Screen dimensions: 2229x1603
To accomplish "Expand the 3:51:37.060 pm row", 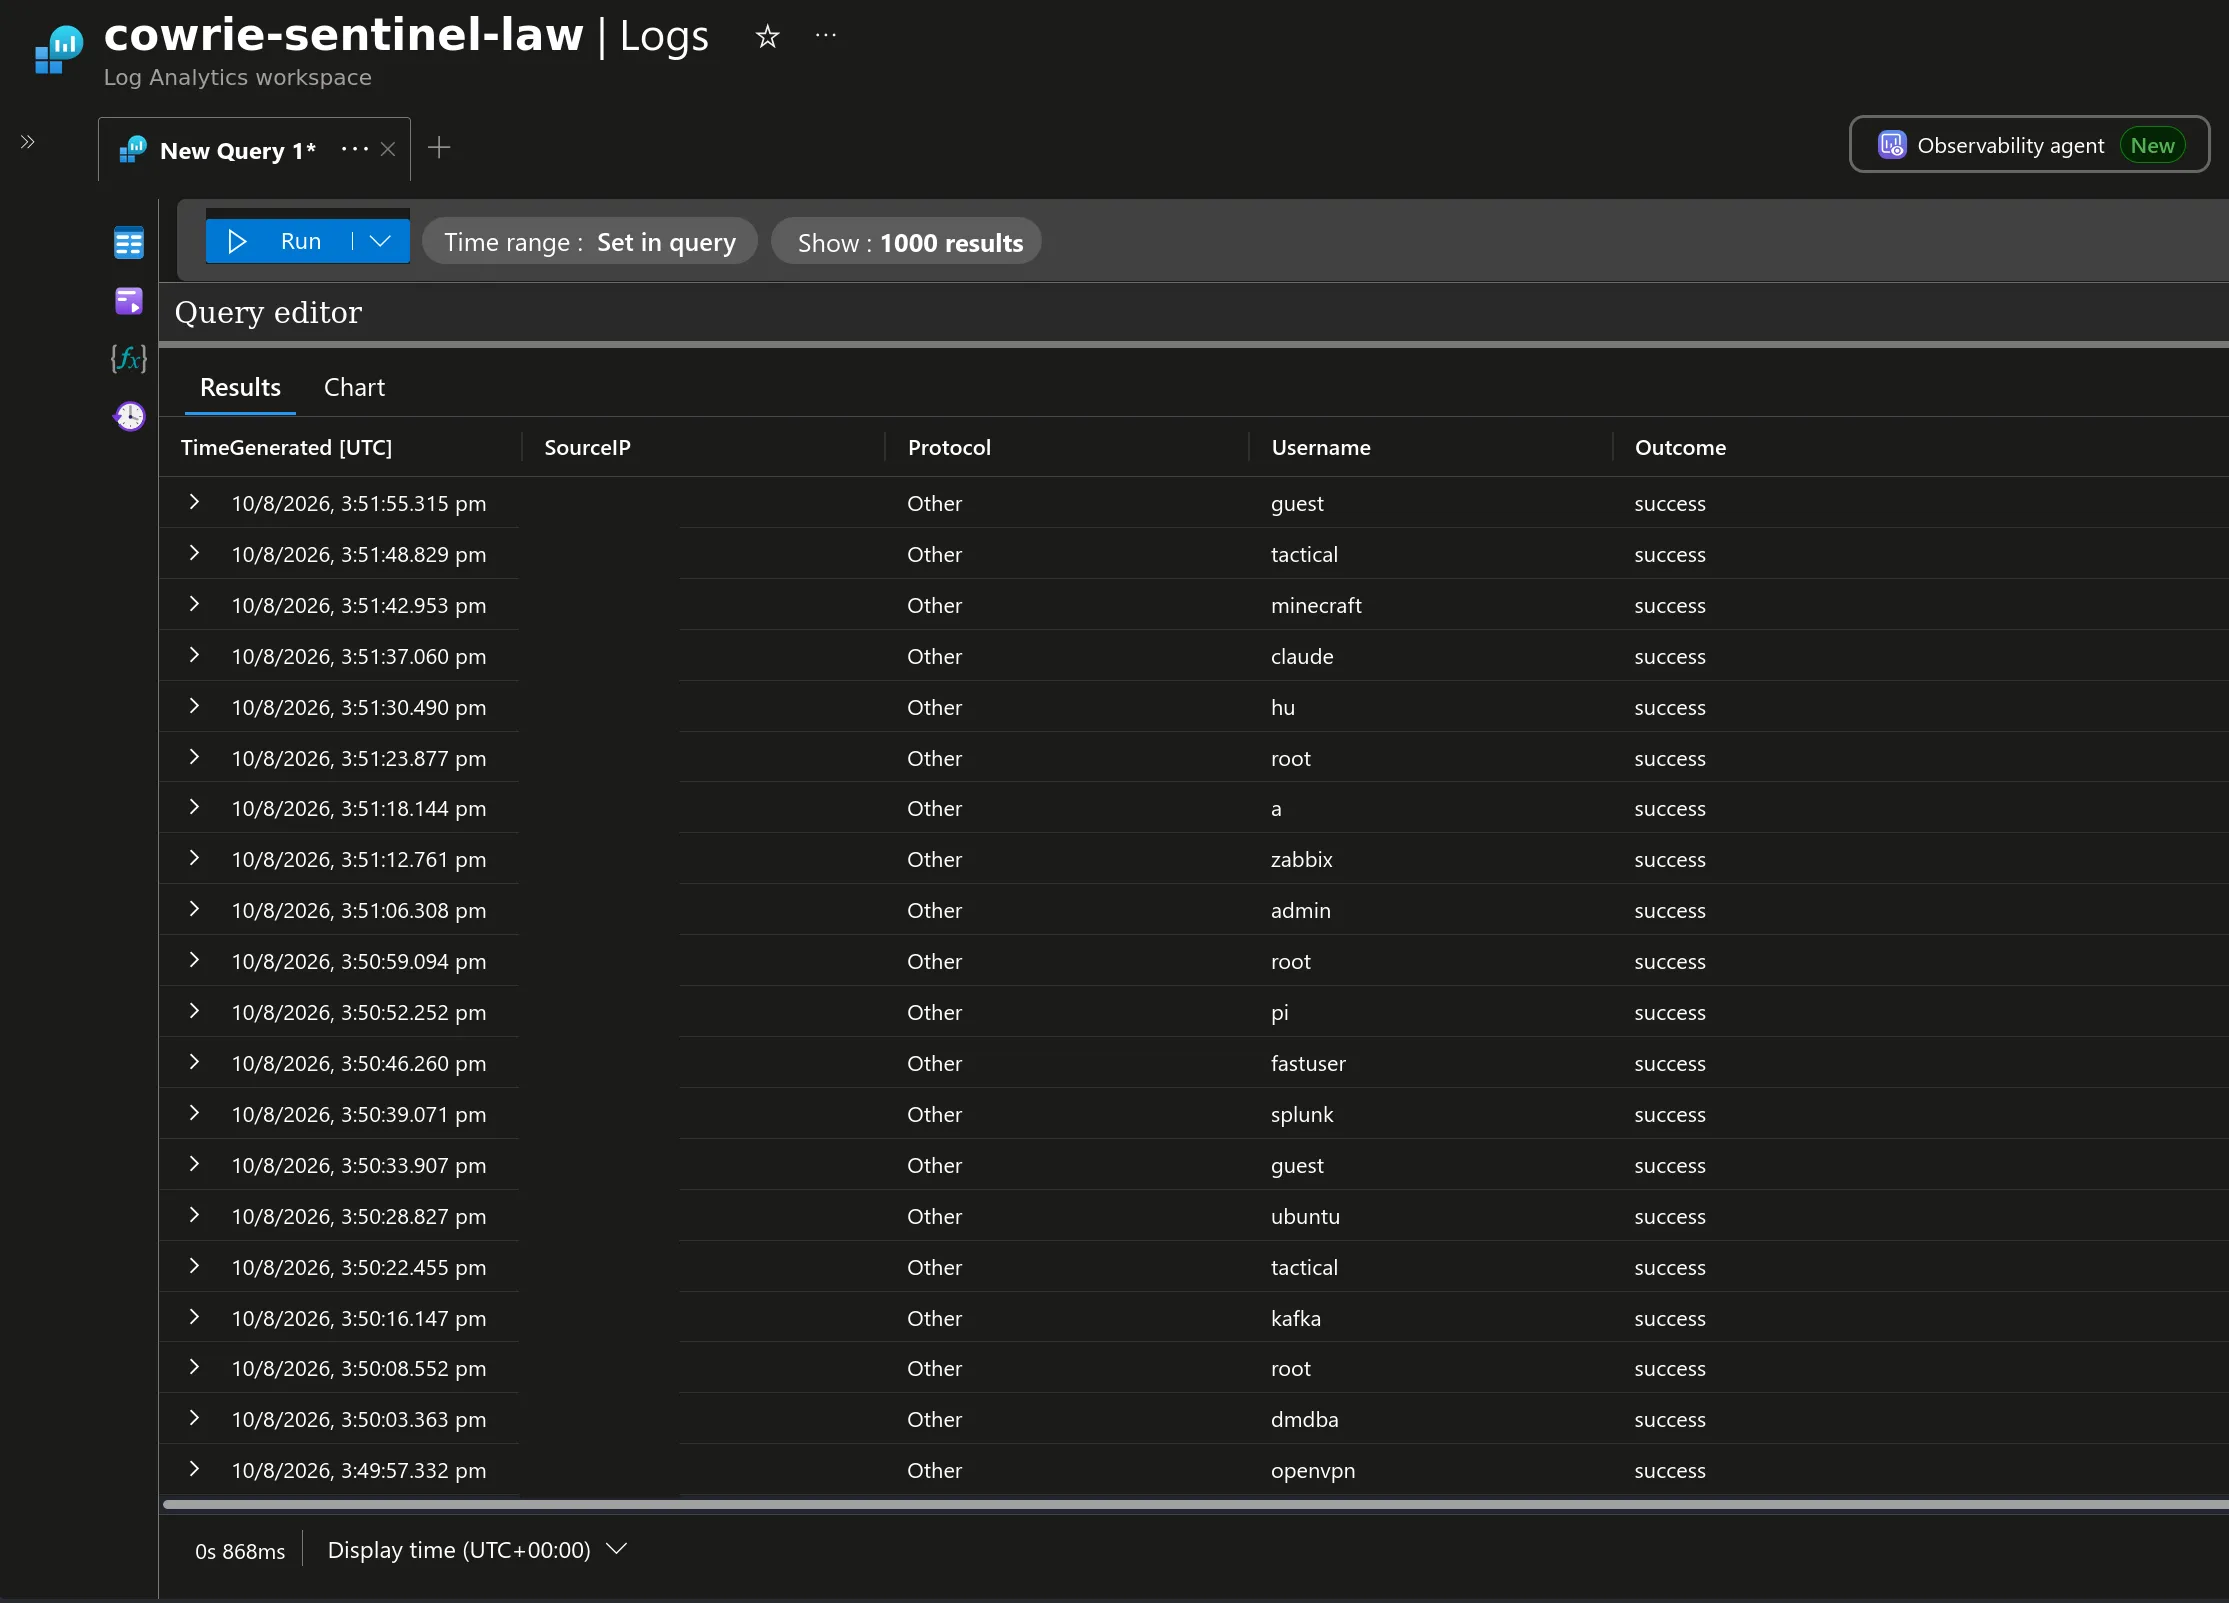I will click(194, 655).
